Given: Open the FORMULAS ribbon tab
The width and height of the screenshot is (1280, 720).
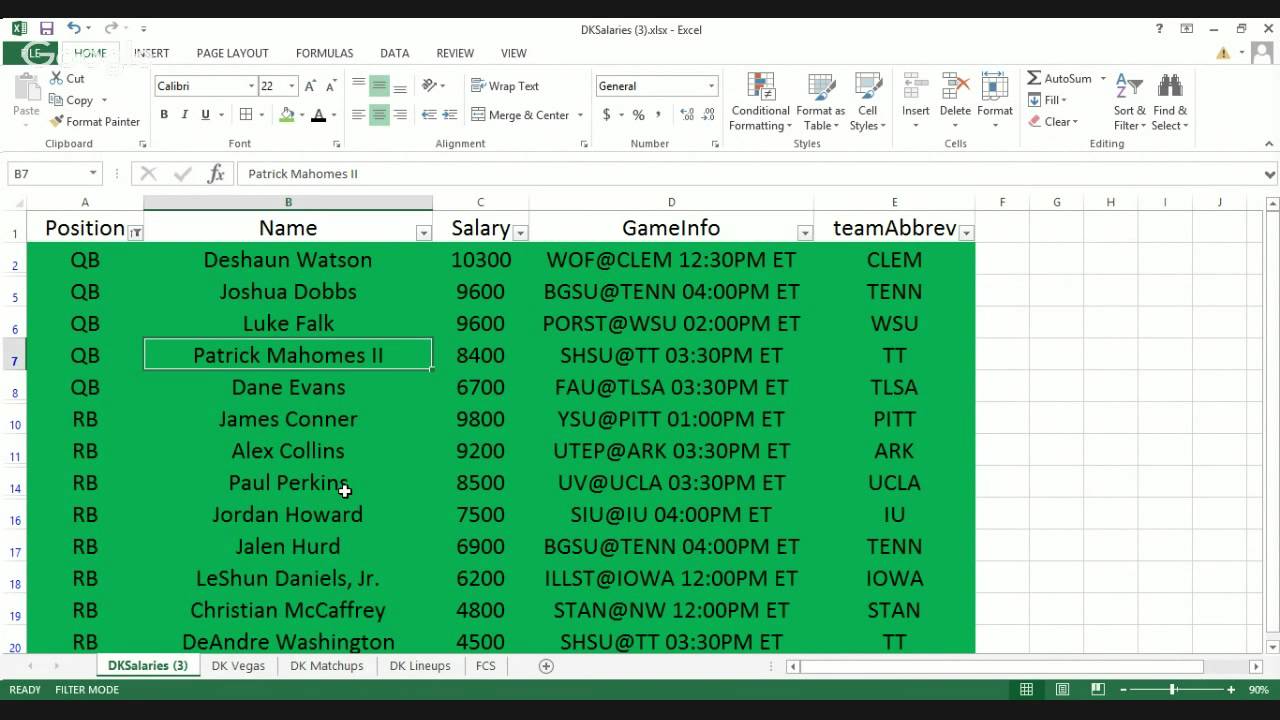Looking at the screenshot, I should click(324, 53).
